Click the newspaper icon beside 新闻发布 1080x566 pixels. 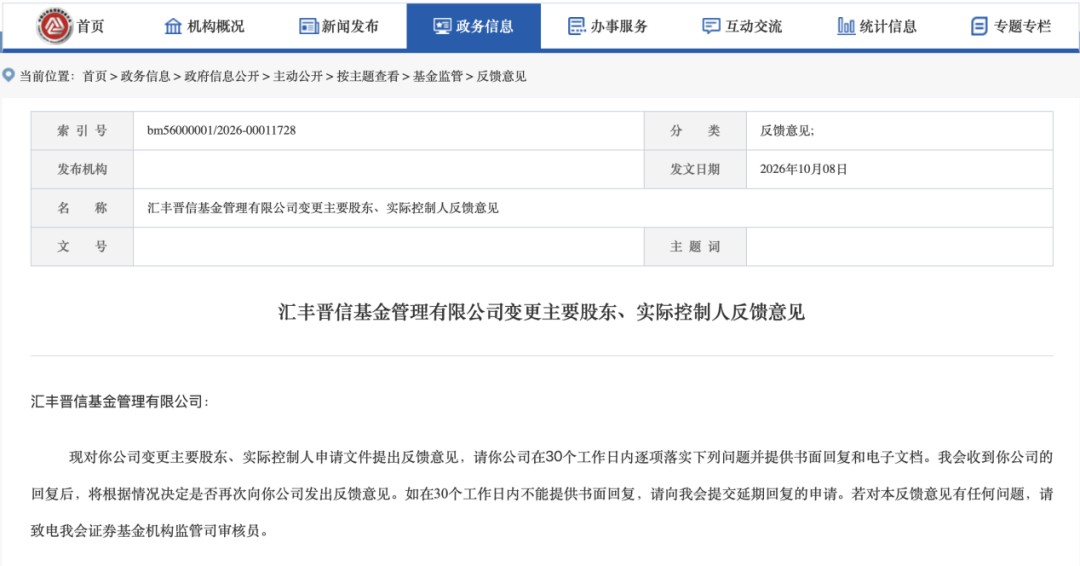pyautogui.click(x=308, y=26)
